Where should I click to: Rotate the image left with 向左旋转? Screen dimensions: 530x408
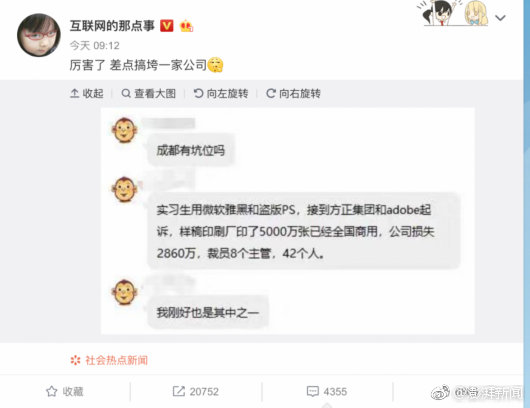pos(221,93)
